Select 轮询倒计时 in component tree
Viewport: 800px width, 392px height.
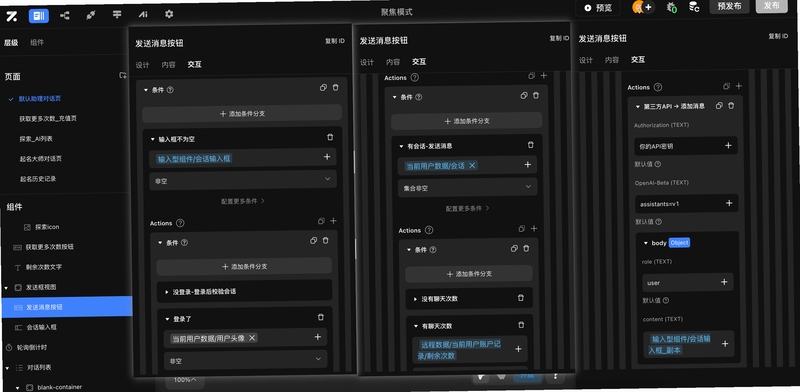click(32, 347)
